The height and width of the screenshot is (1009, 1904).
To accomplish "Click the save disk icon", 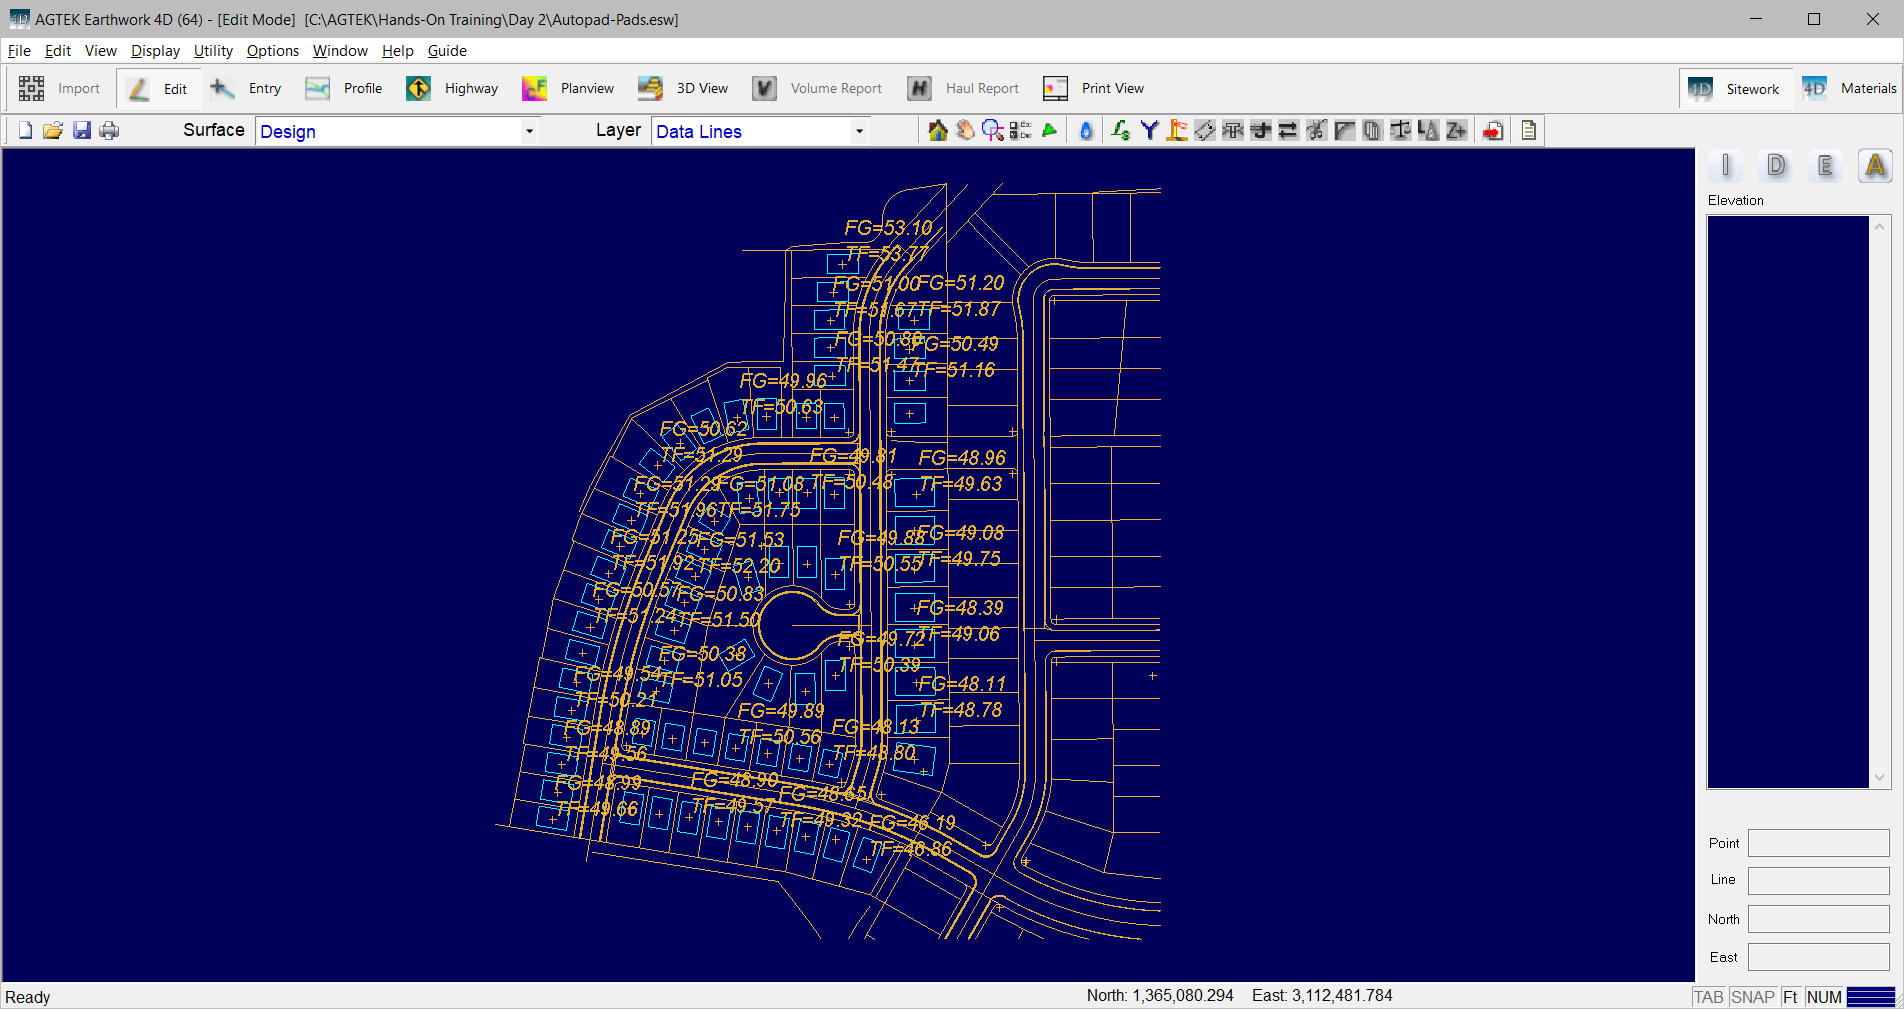I will point(82,131).
